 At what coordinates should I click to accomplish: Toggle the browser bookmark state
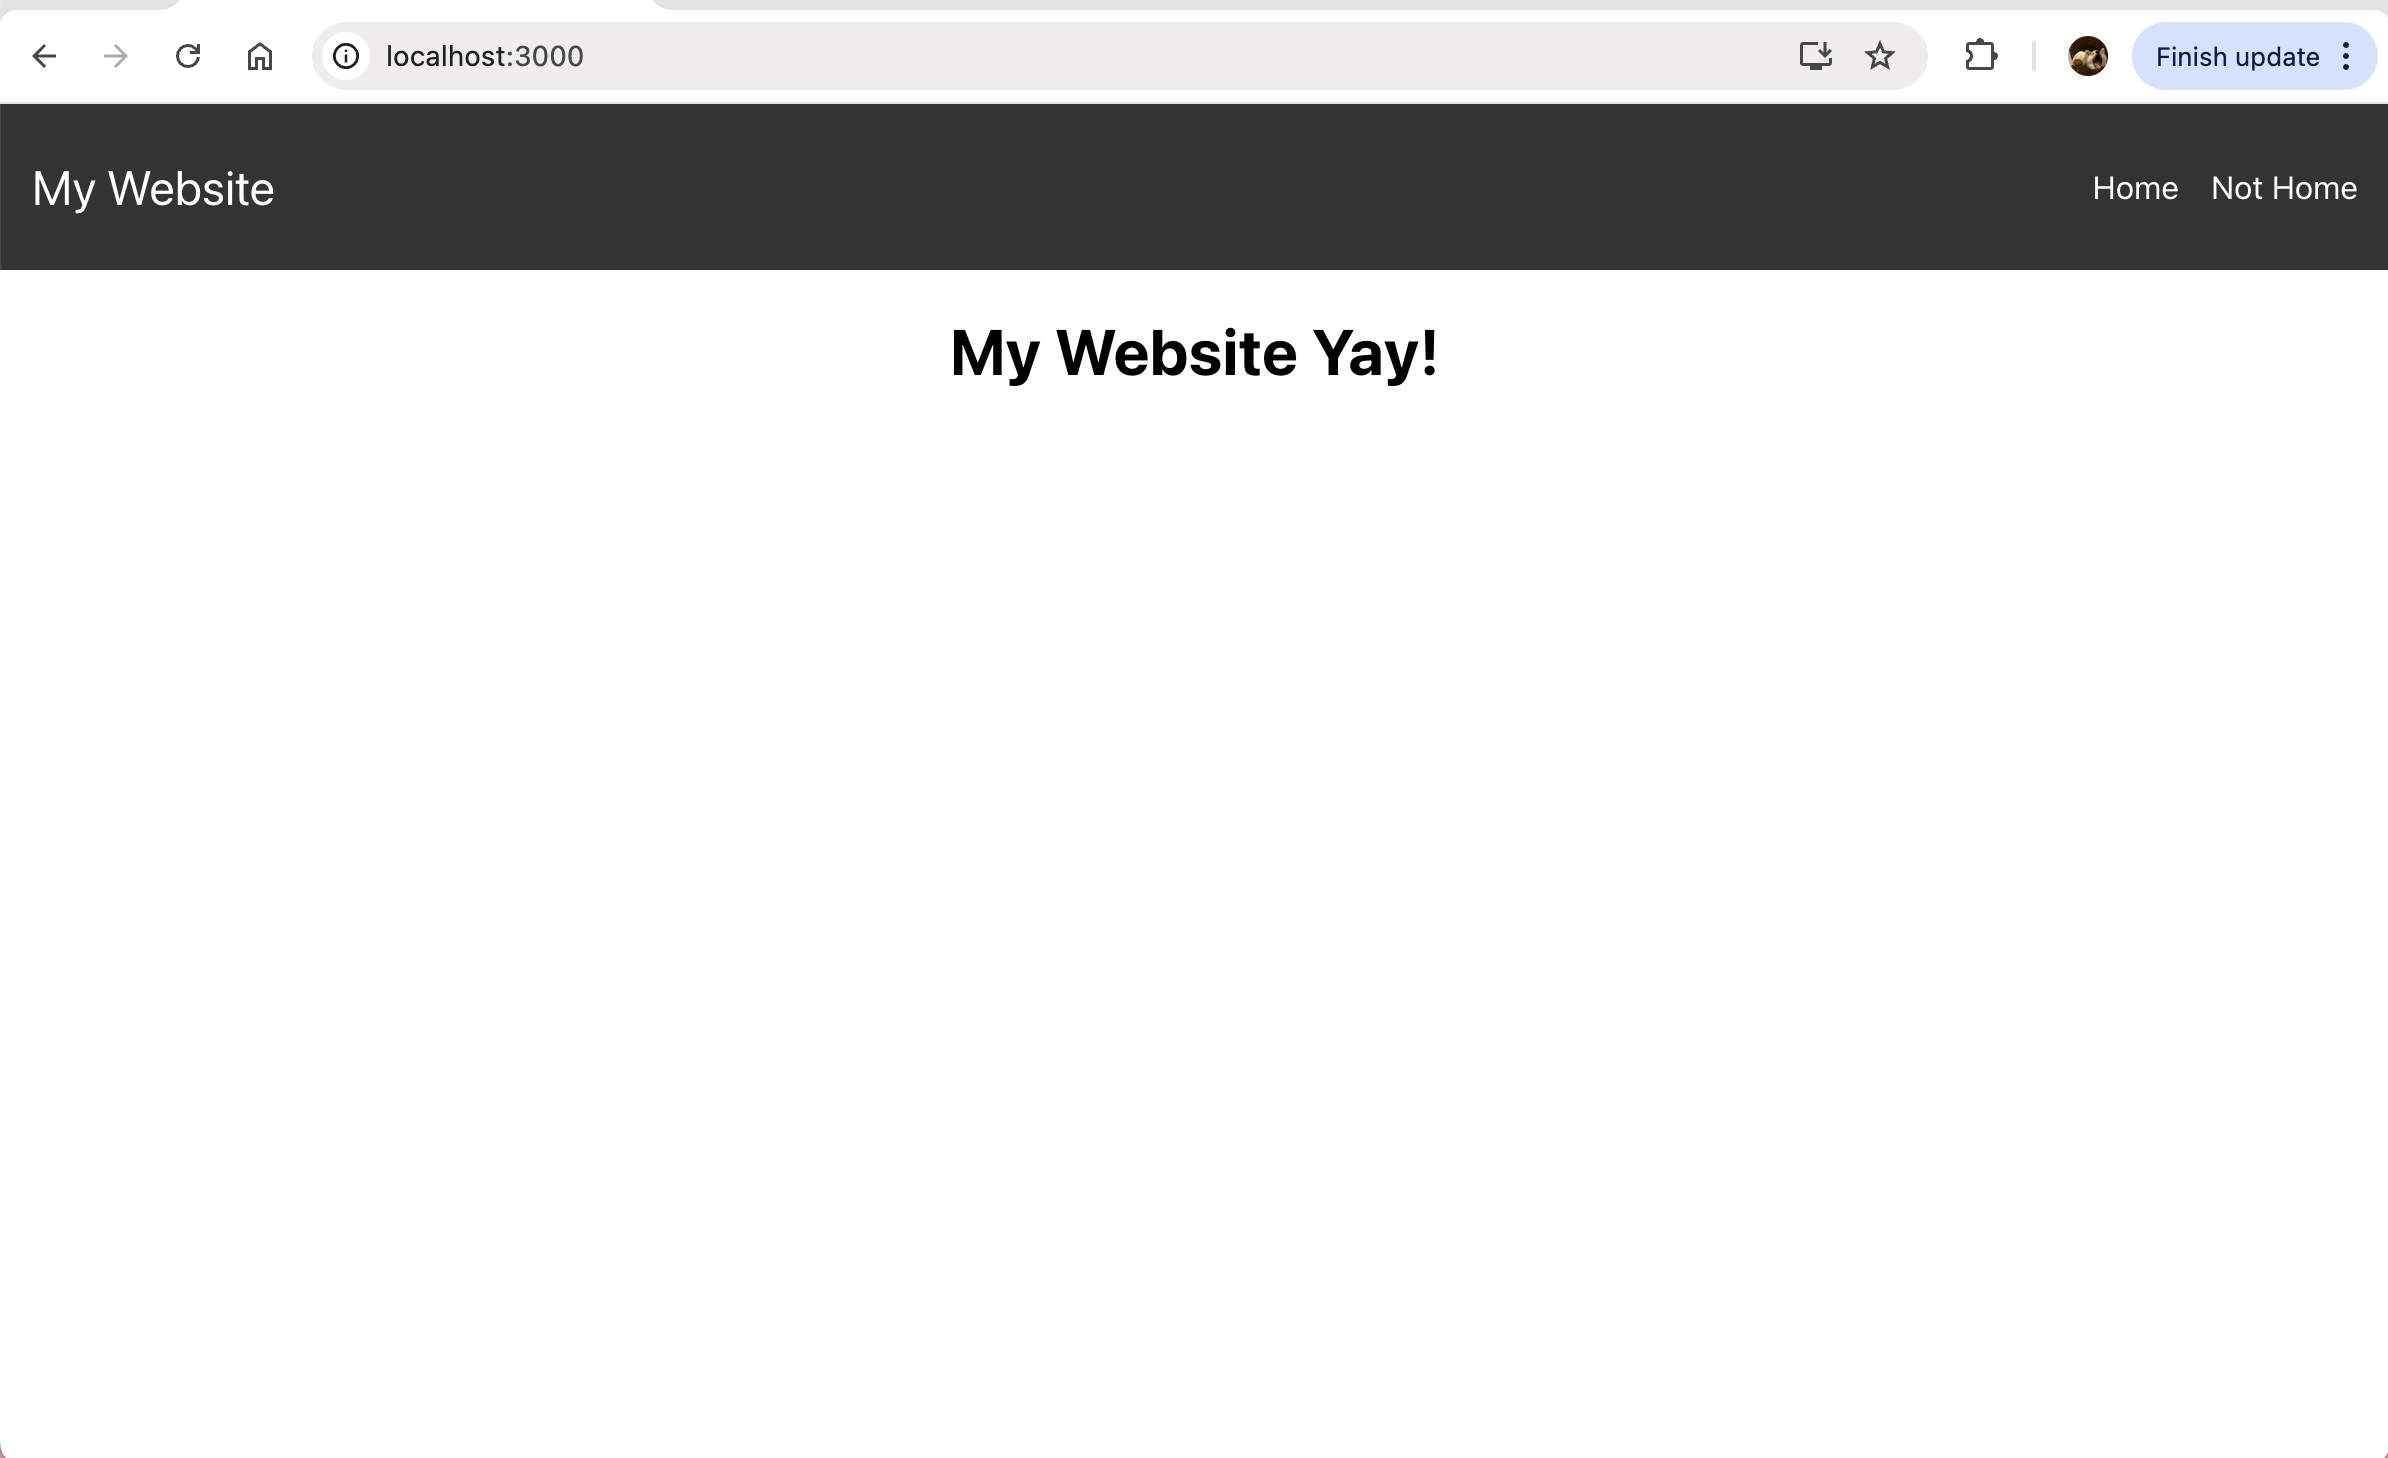coord(1878,56)
